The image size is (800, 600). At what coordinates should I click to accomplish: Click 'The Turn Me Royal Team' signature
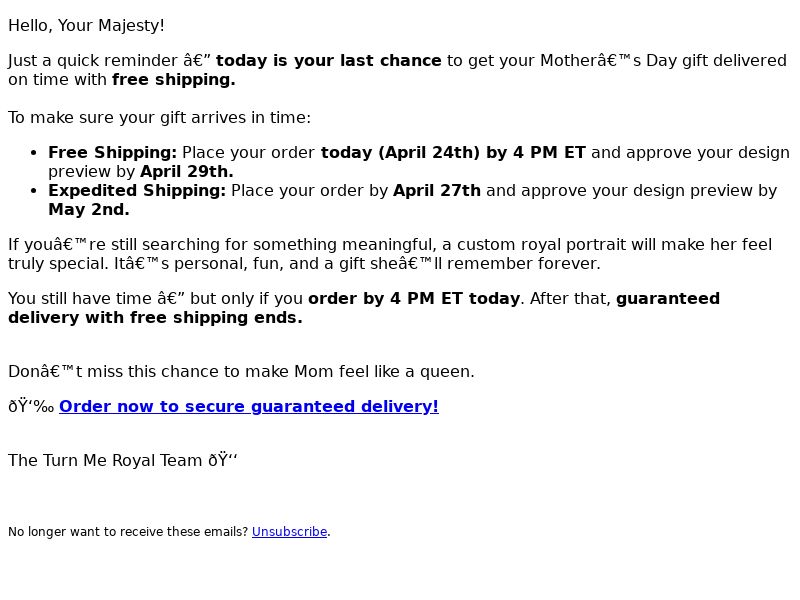(x=105, y=460)
